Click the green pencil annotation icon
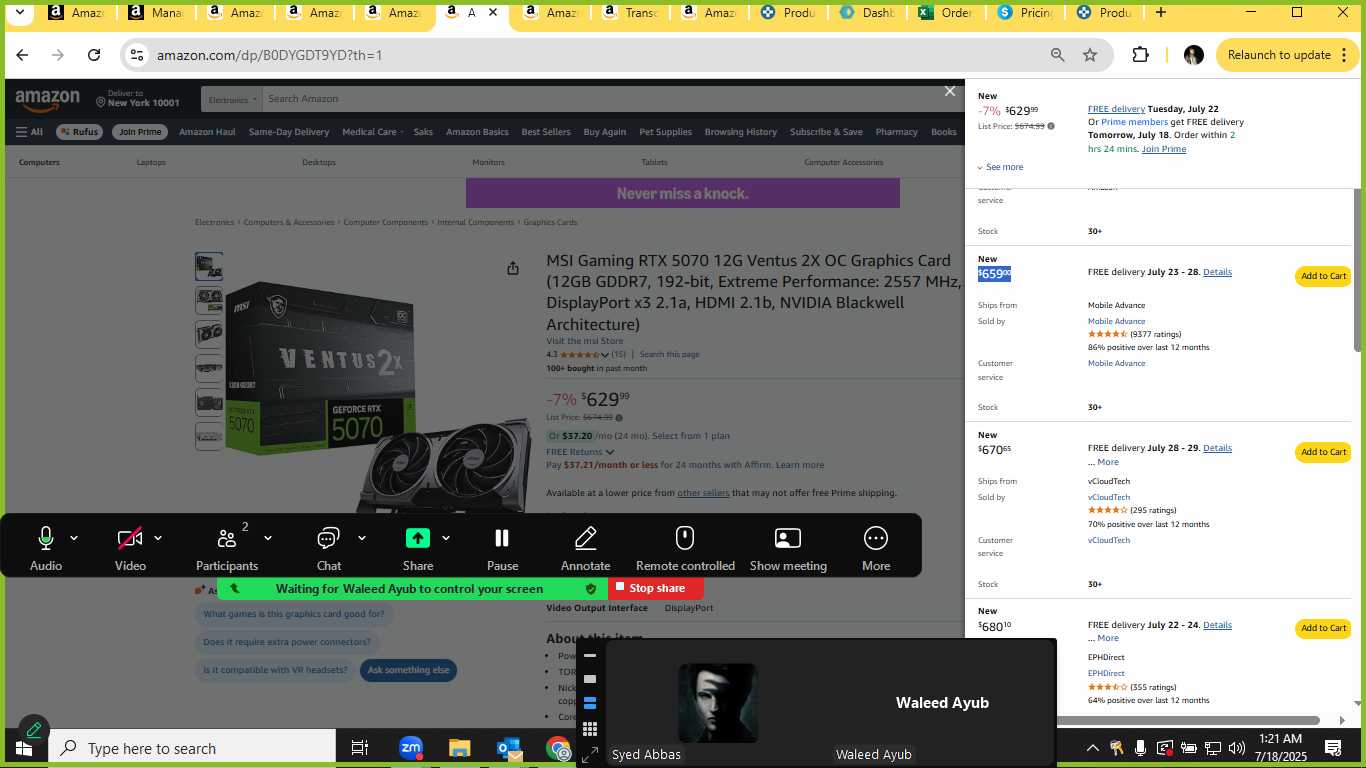The width and height of the screenshot is (1366, 768). [x=33, y=730]
